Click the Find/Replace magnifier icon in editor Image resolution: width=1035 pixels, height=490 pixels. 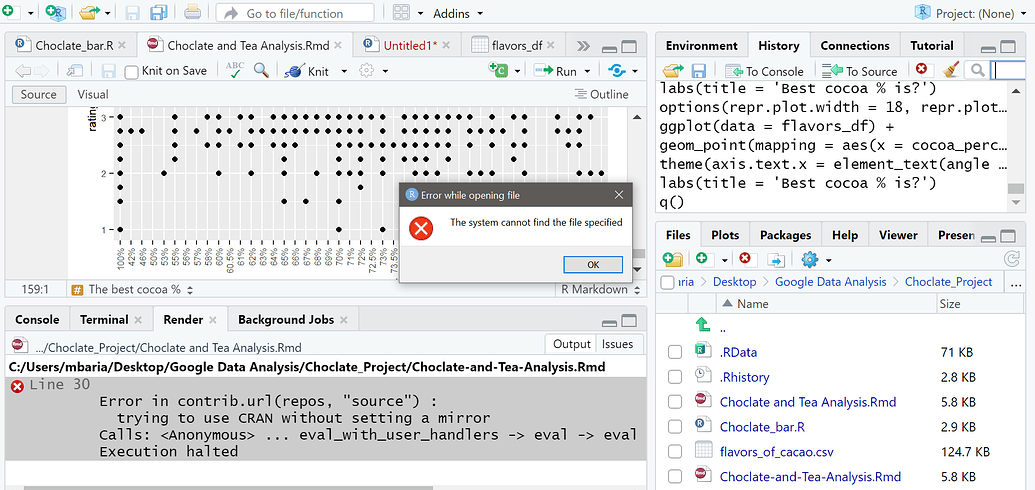261,70
